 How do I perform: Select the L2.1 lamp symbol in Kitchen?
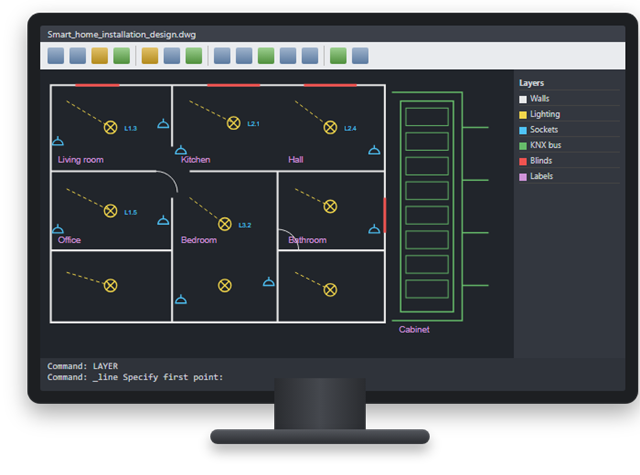coord(233,123)
